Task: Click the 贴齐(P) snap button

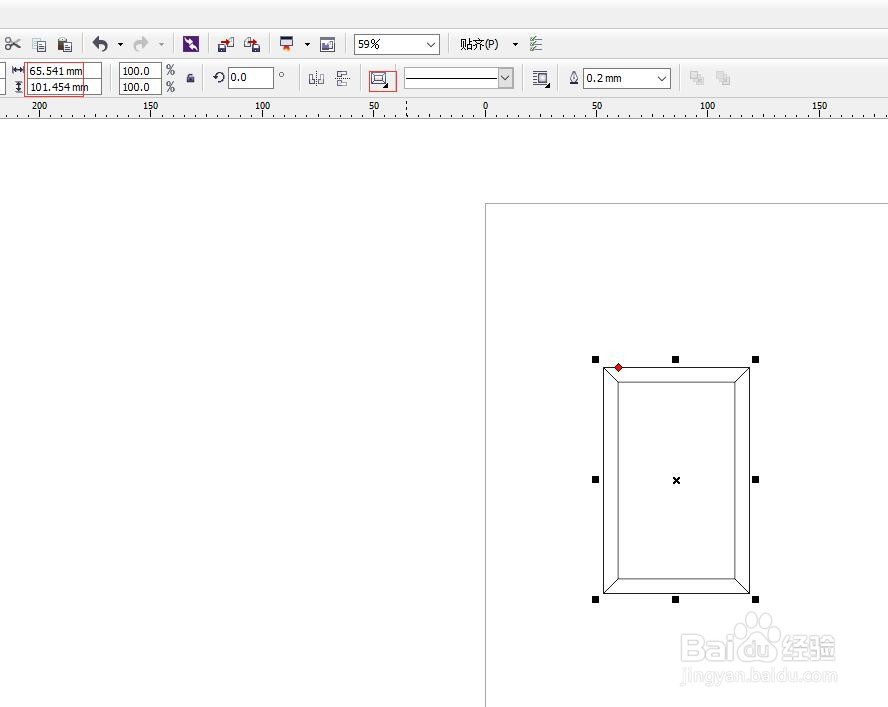Action: [x=479, y=44]
